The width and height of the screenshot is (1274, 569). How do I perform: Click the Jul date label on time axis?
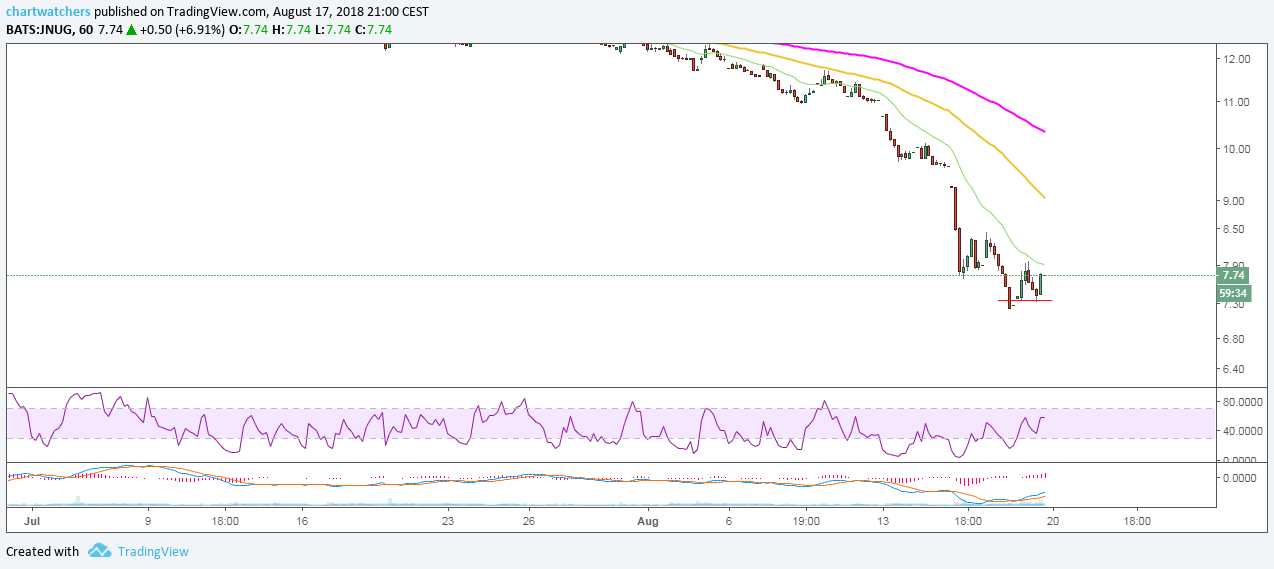30,521
